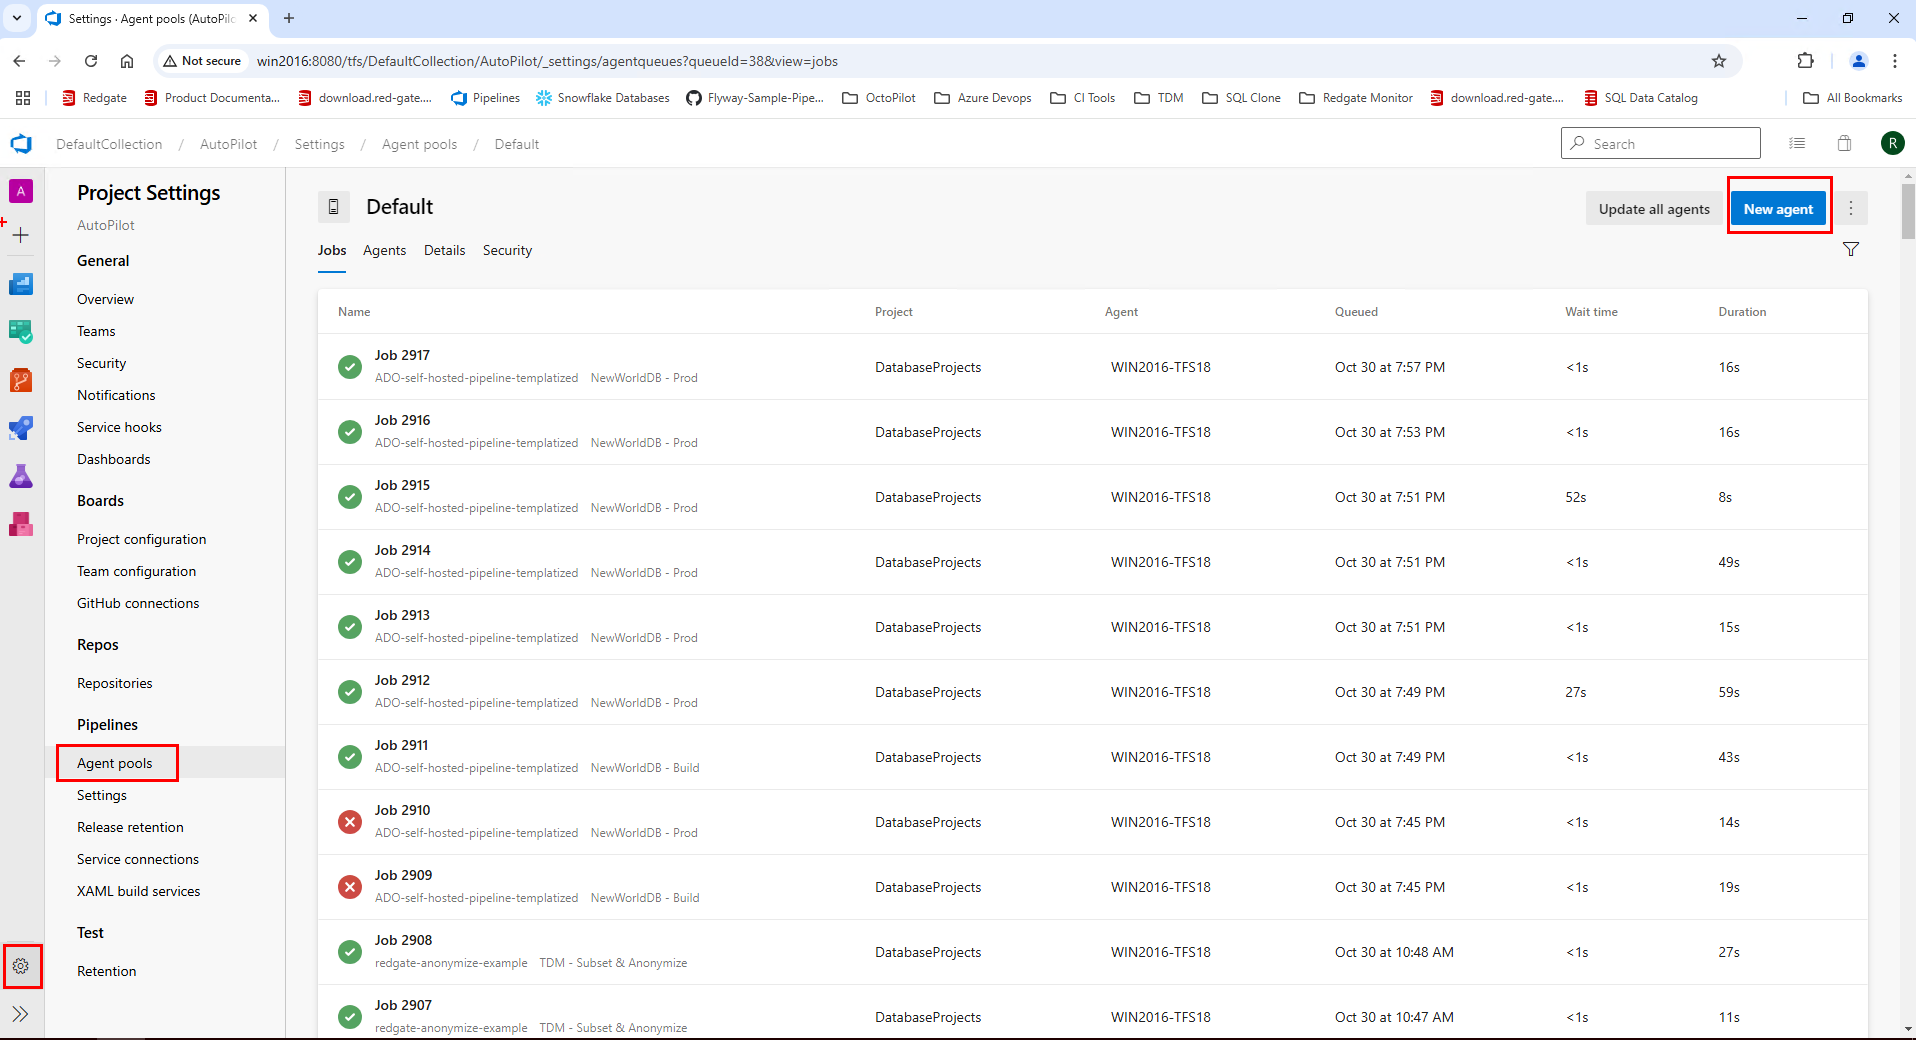Click the Azure DevOps logo
The image size is (1916, 1040).
click(21, 144)
